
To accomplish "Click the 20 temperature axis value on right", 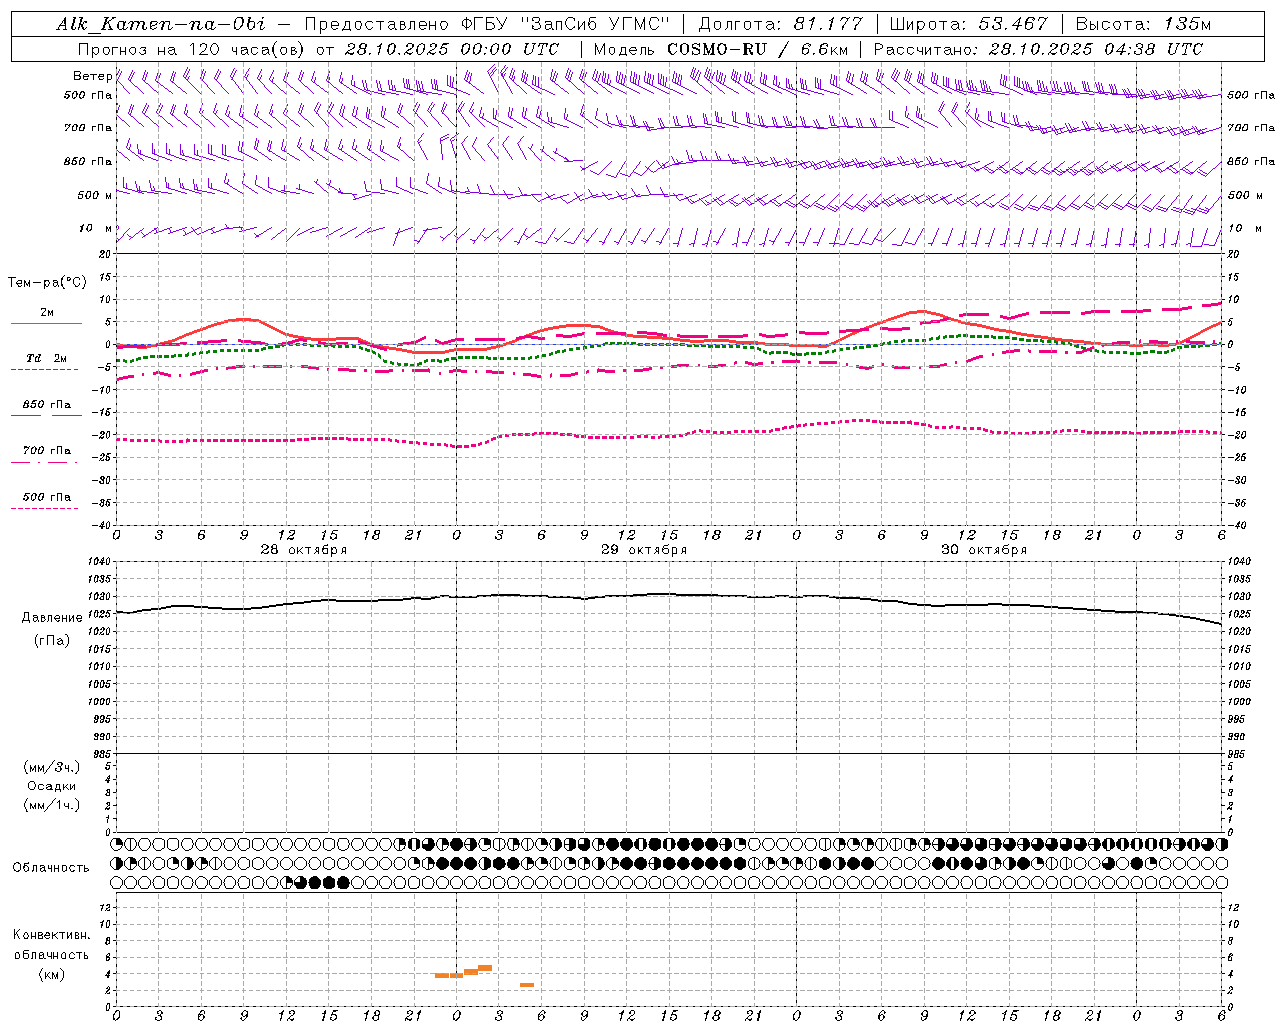I will click(1234, 254).
